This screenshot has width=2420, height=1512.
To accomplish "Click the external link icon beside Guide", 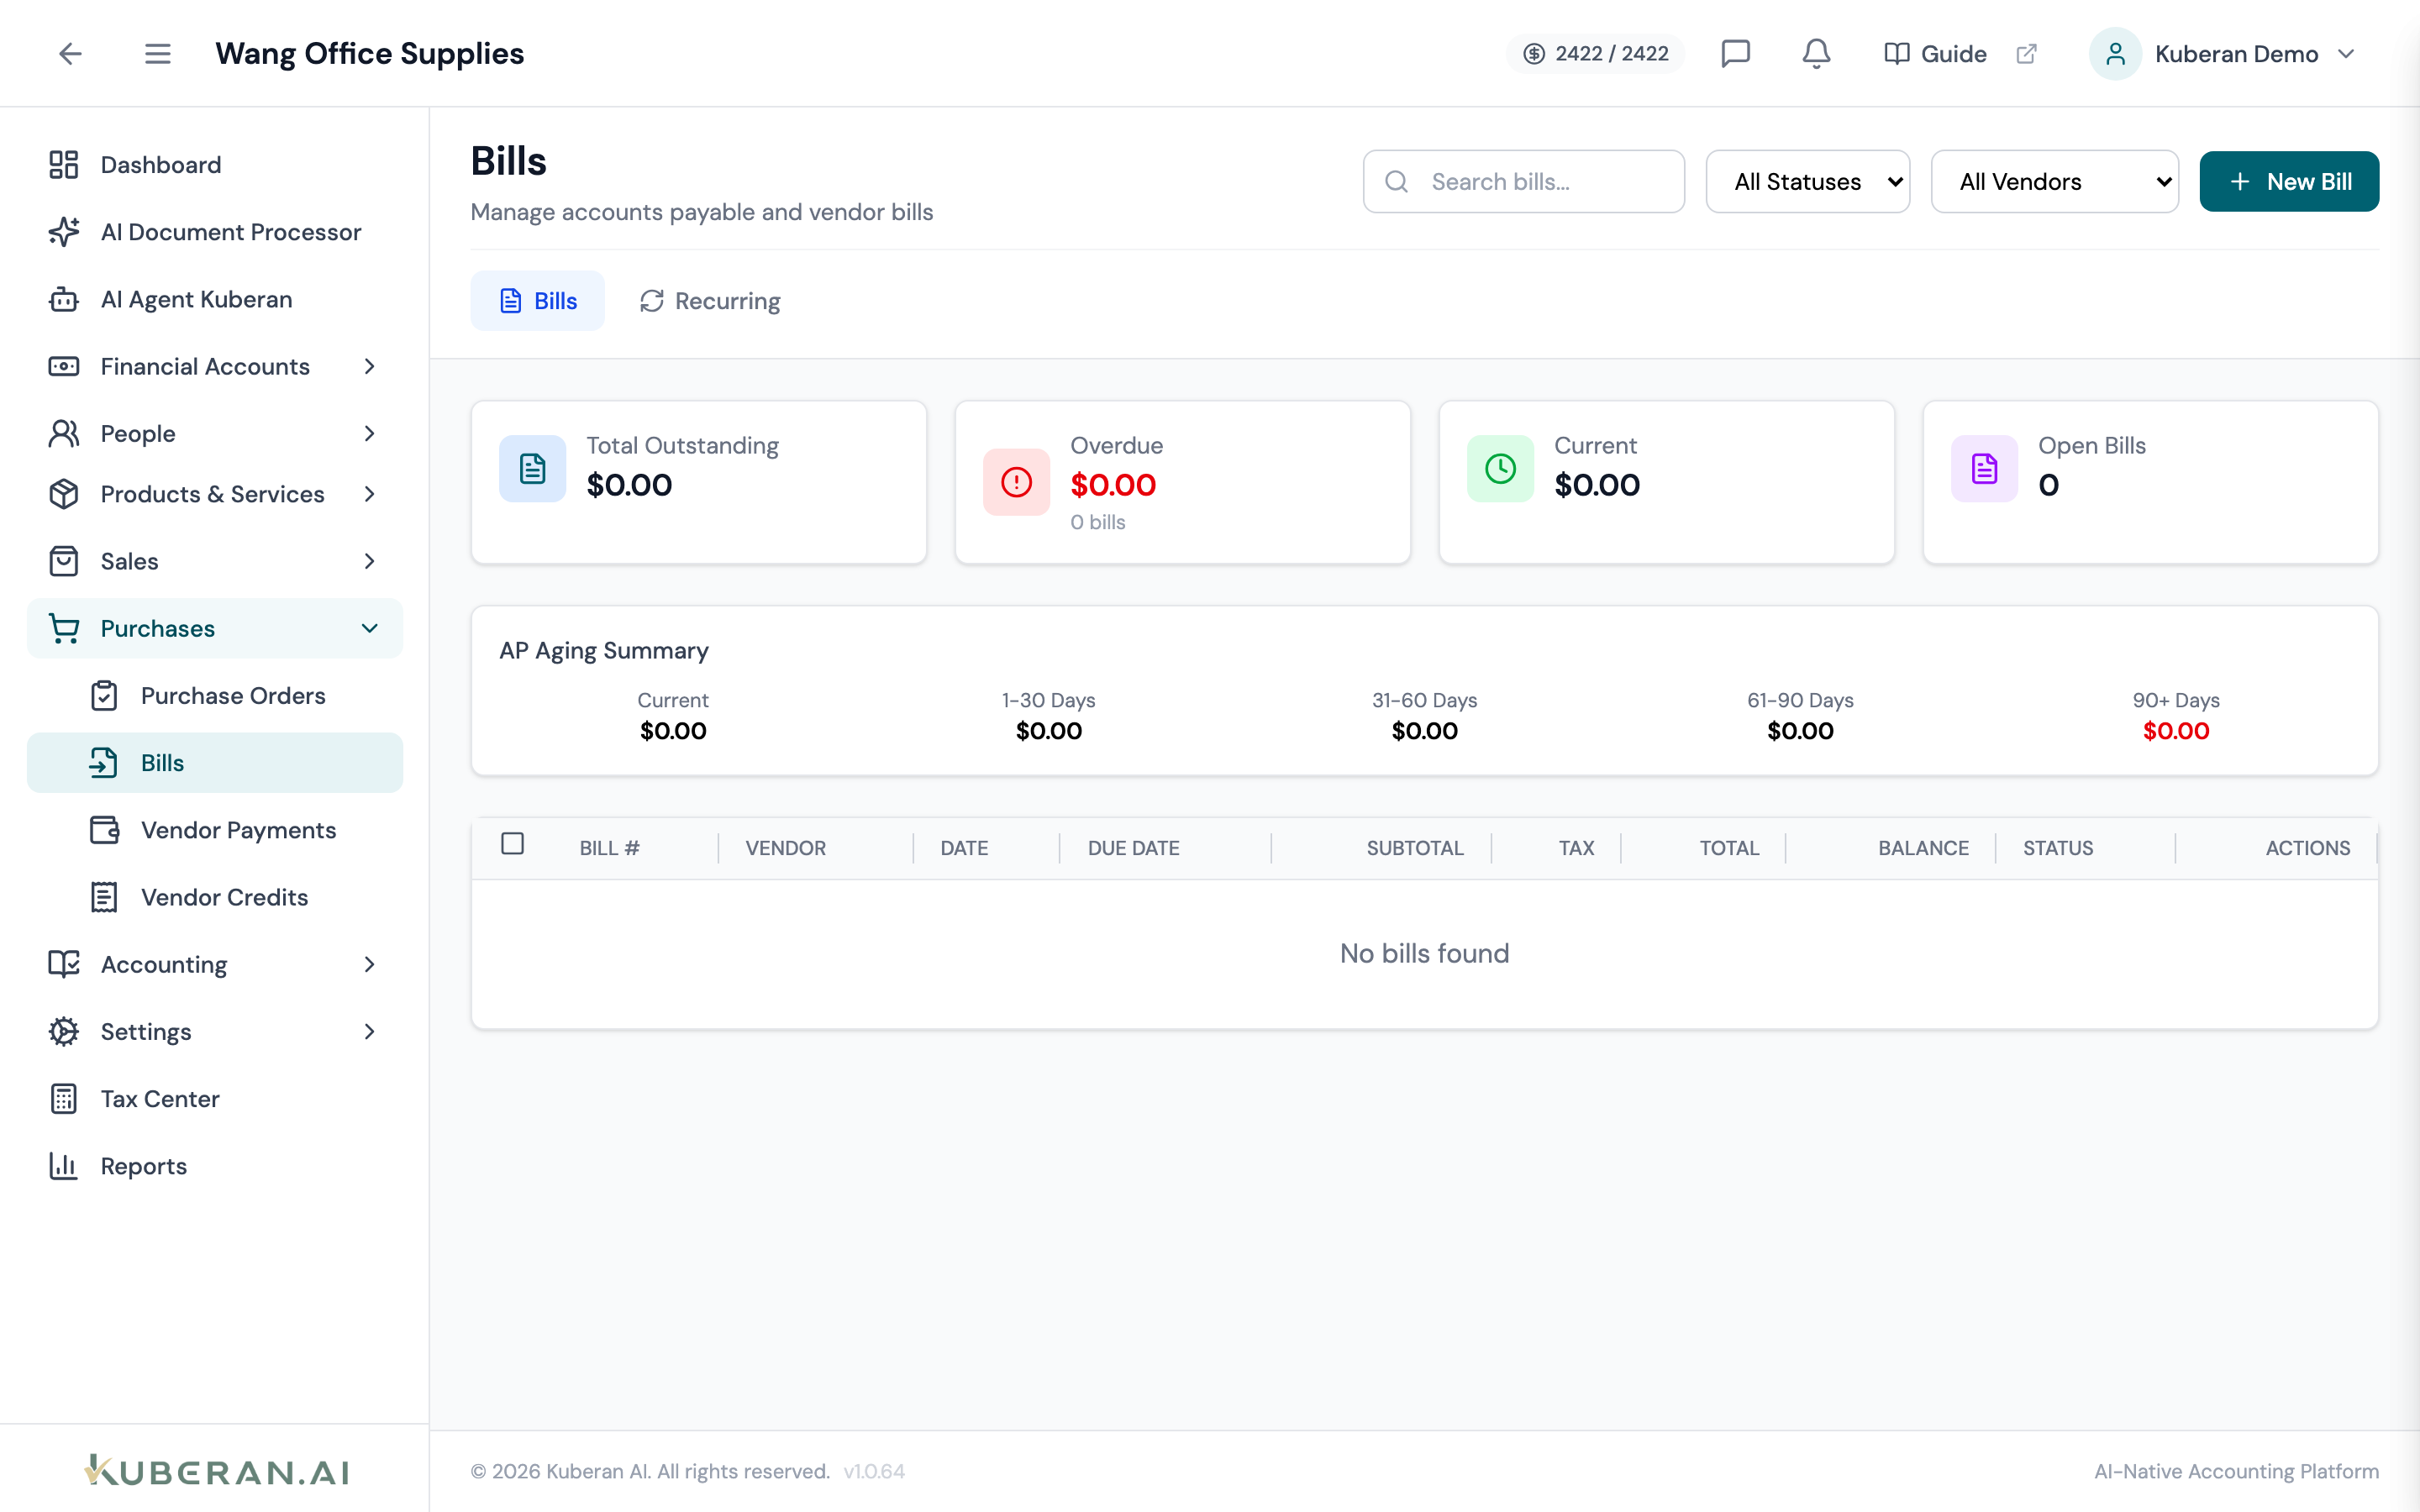I will click(x=2026, y=54).
